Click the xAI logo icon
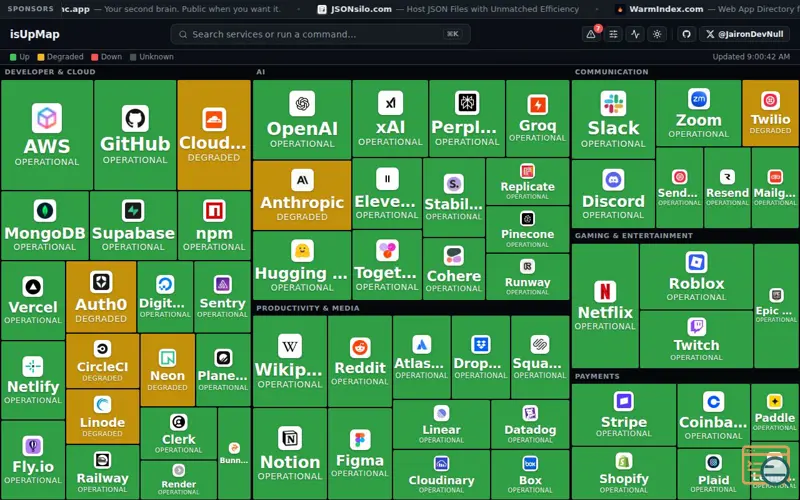This screenshot has width=800, height=500. click(390, 103)
